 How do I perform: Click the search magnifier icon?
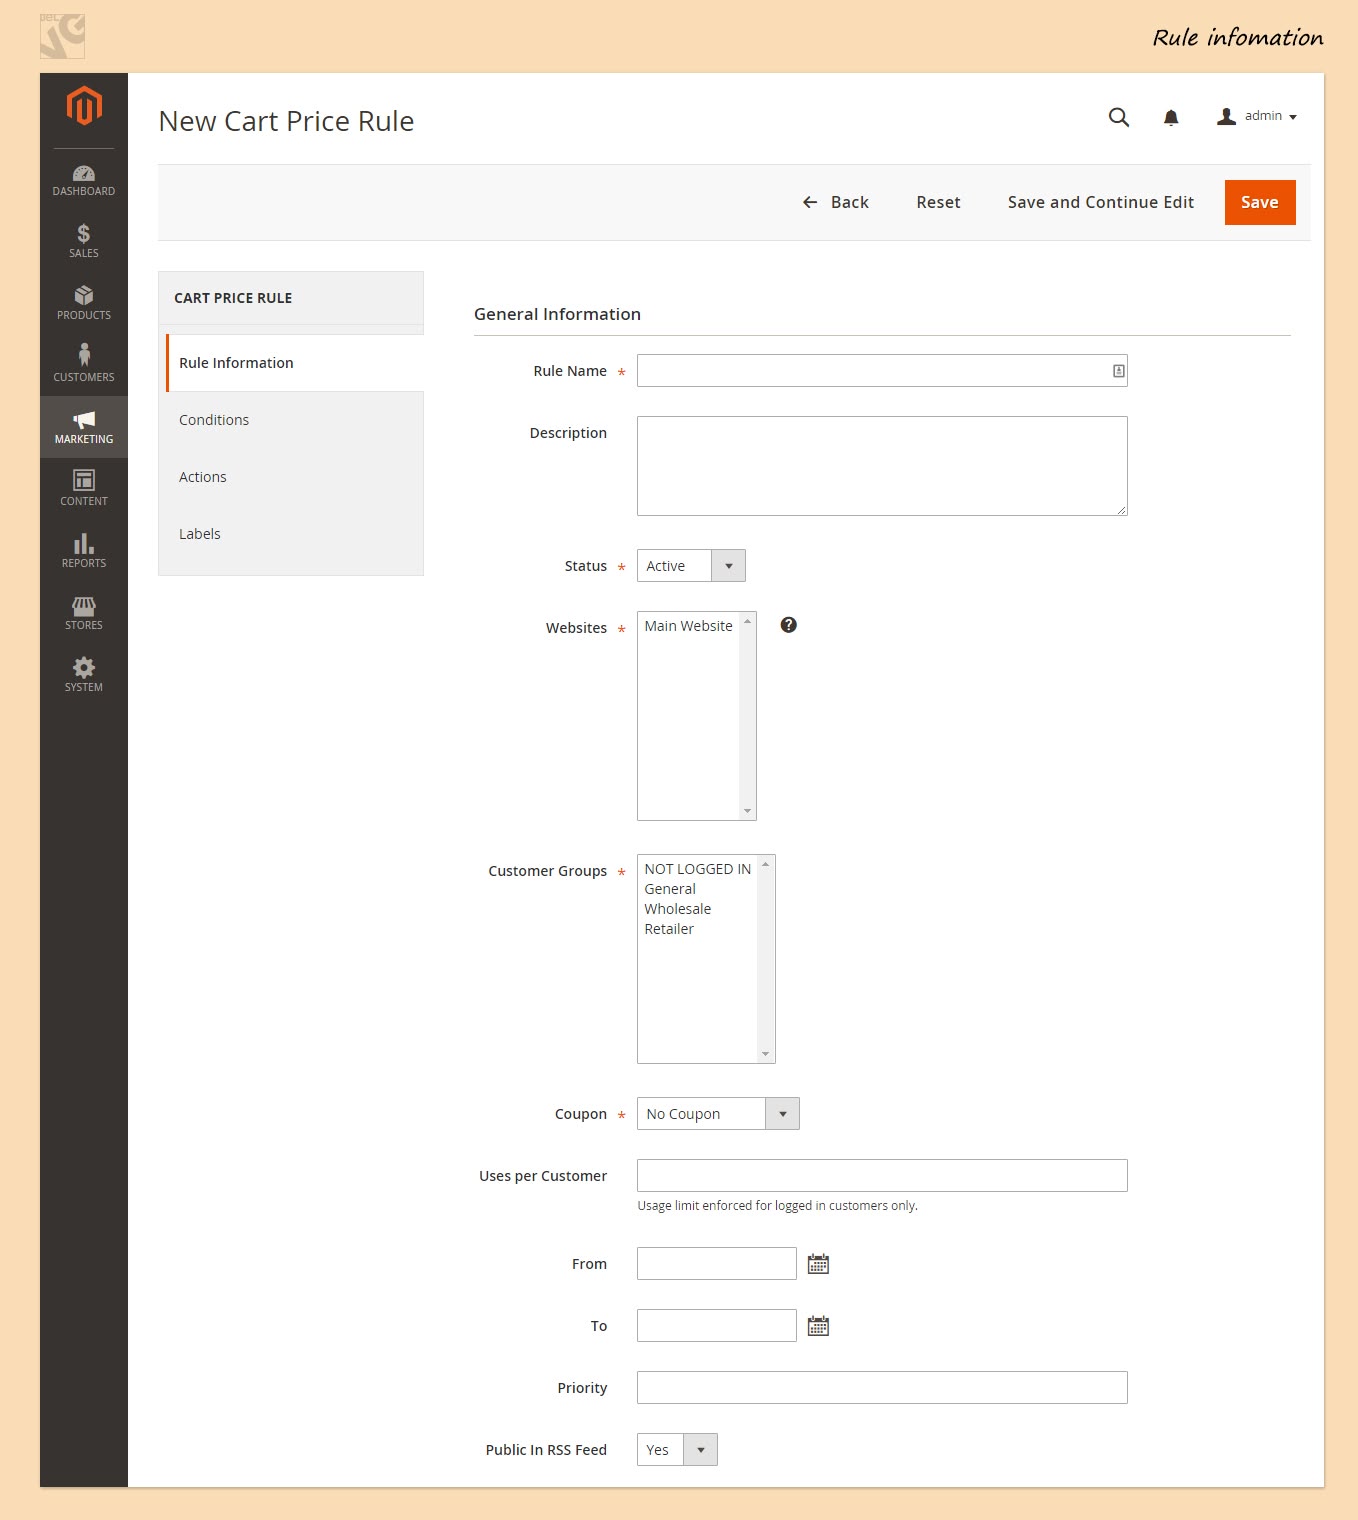coord(1119,117)
